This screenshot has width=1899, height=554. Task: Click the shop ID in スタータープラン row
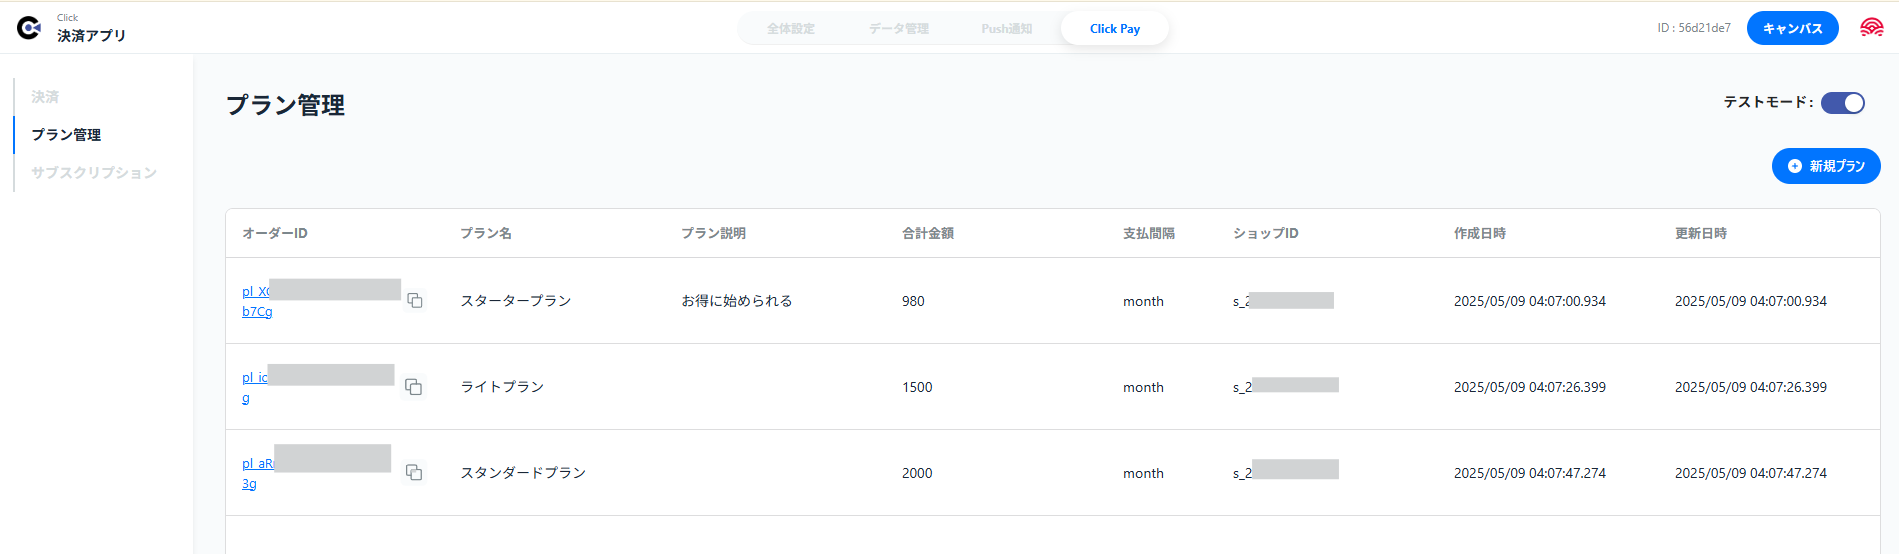1283,301
